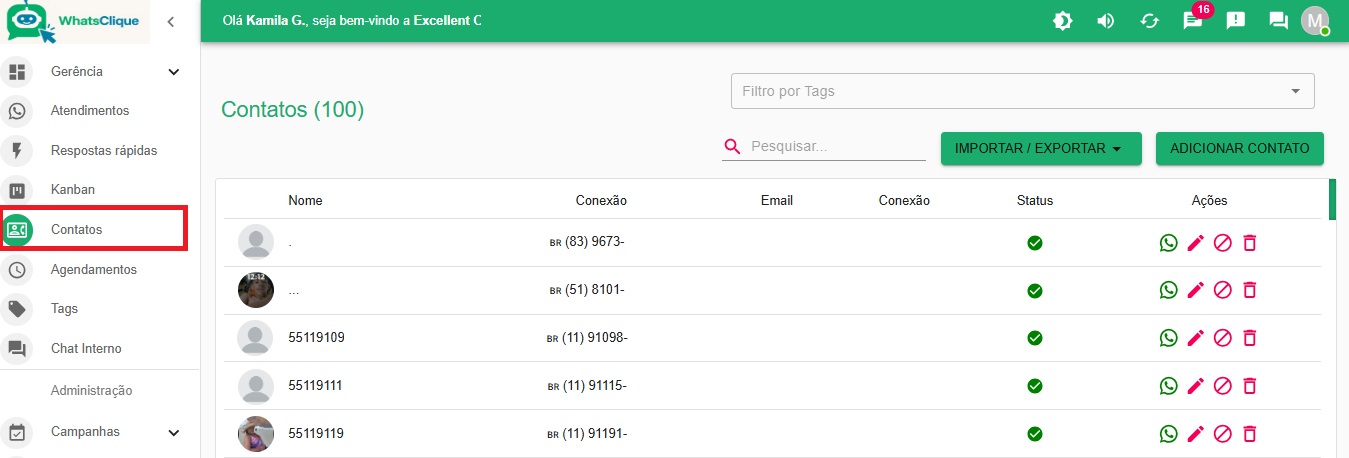This screenshot has height=458, width=1349.
Task: Delete the first contact in the list
Action: click(x=1249, y=242)
